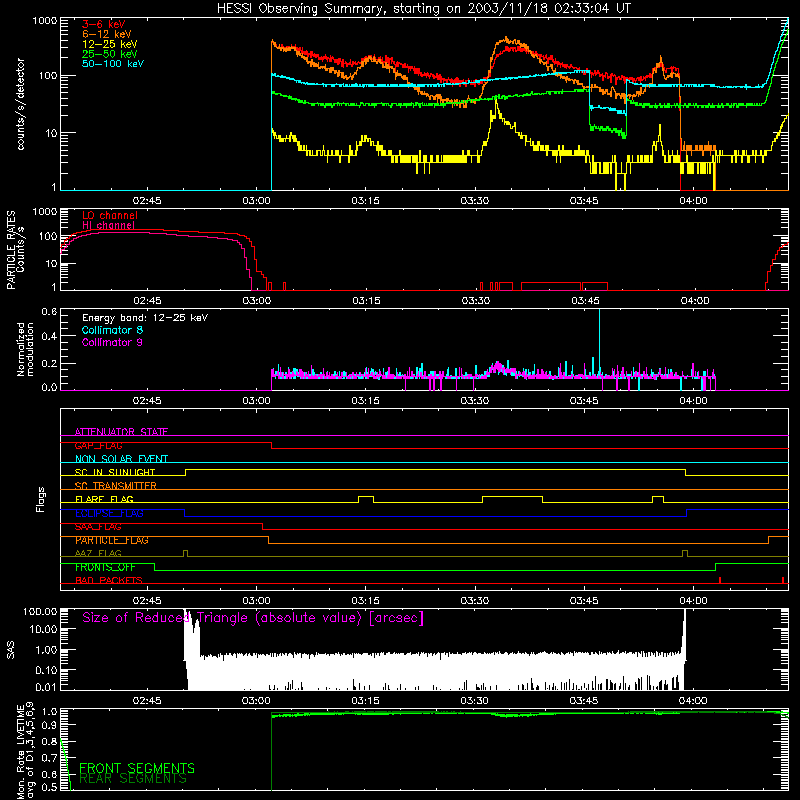This screenshot has height=800, width=800.
Task: Click the BAD_PACKETS red tick after 04:00
Action: point(720,580)
